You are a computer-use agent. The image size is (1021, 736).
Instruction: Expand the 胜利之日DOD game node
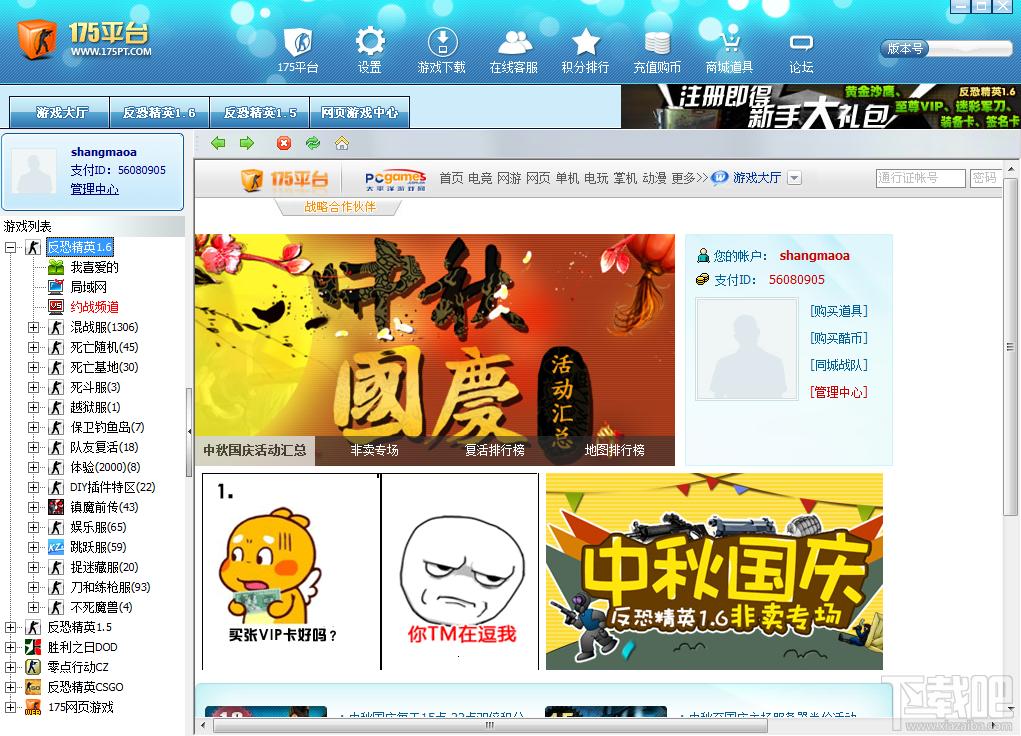click(11, 647)
